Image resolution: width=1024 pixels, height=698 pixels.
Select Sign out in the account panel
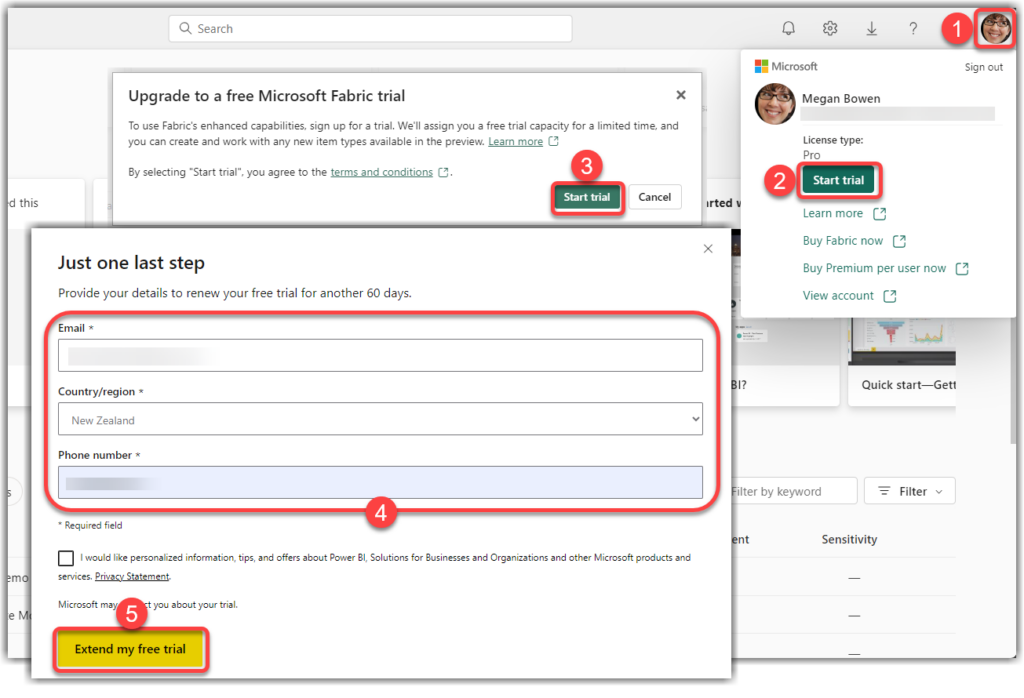(983, 66)
